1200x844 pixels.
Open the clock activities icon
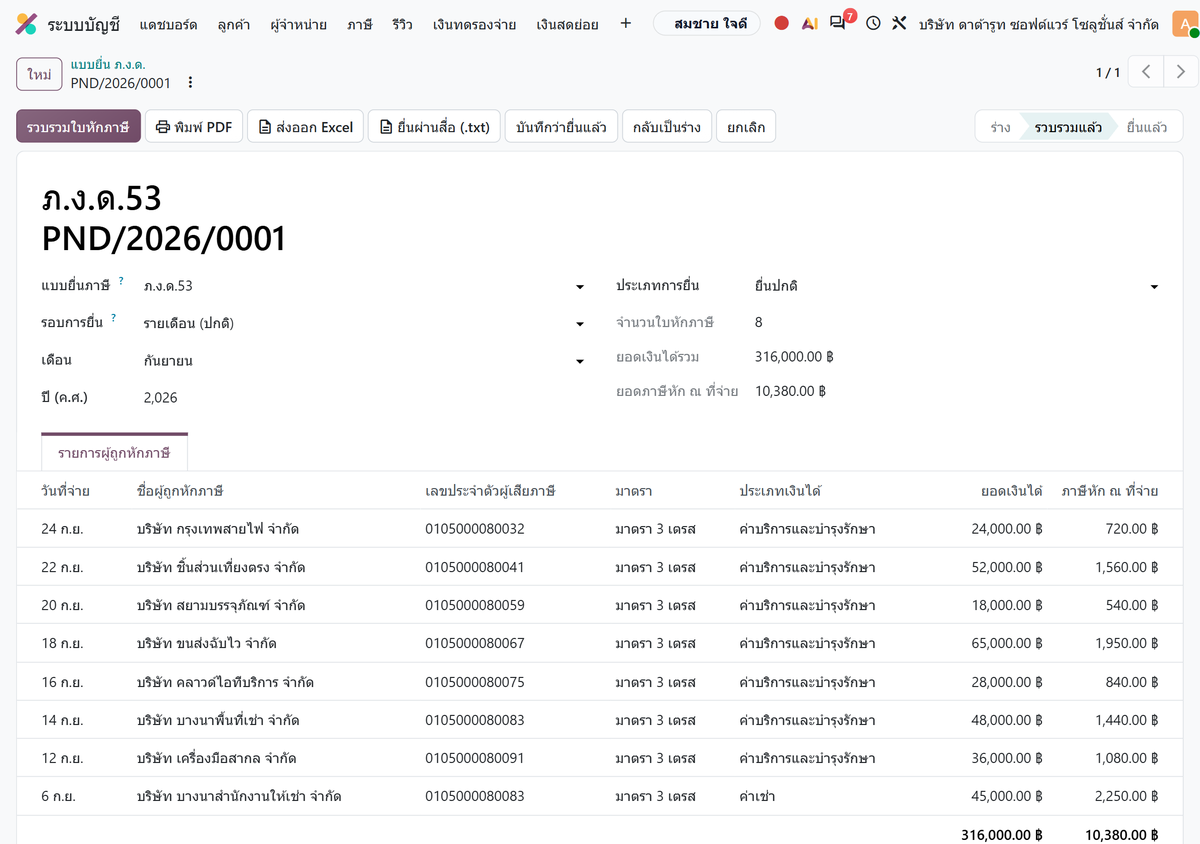[873, 23]
